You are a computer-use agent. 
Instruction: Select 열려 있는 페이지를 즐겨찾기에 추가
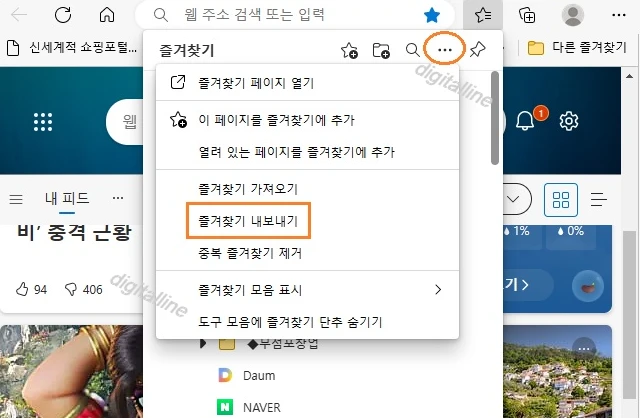pos(307,152)
